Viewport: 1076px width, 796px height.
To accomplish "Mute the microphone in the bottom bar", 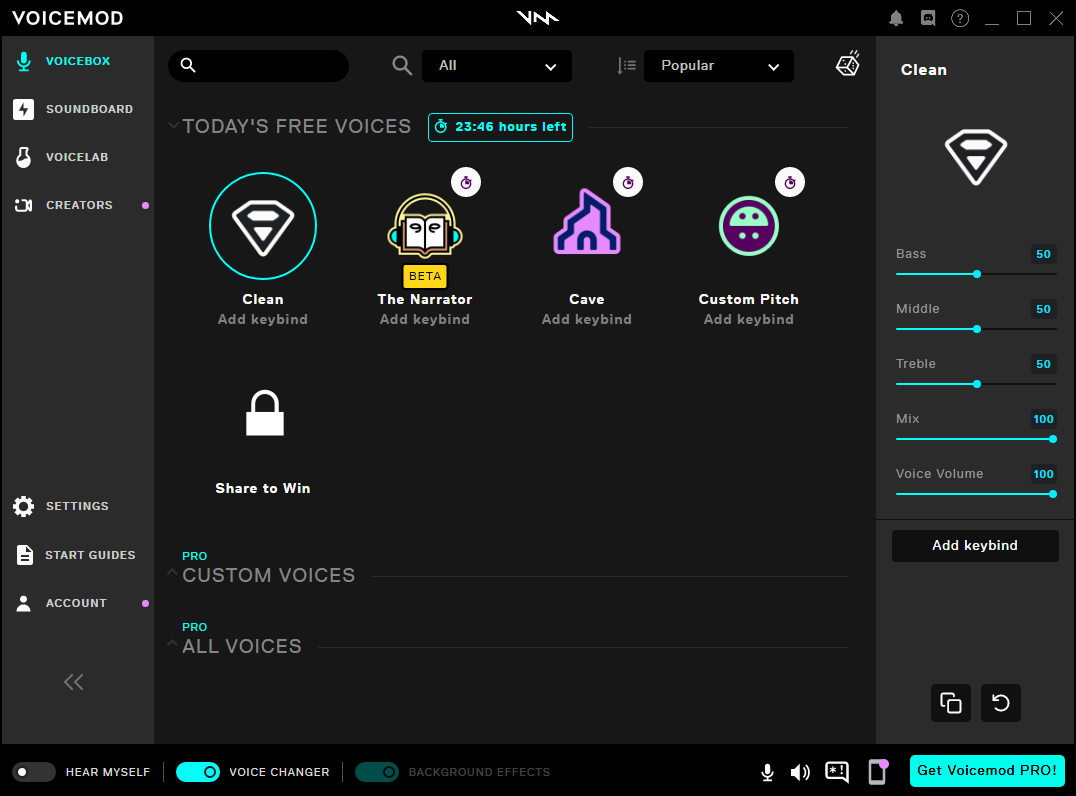I will pos(767,772).
